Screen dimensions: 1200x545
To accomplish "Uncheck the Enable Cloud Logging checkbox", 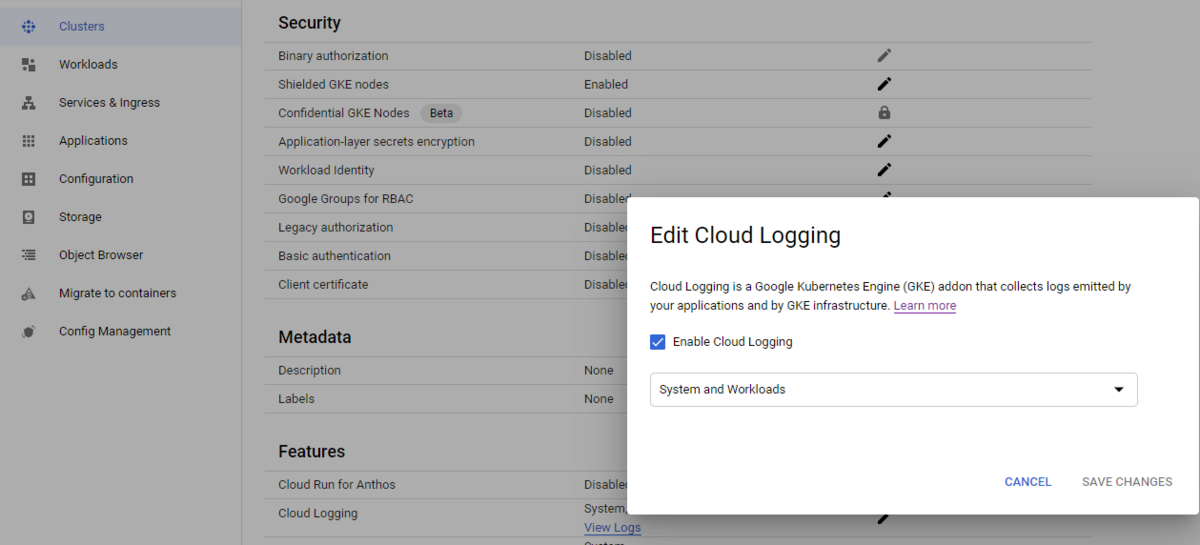I will (658, 342).
